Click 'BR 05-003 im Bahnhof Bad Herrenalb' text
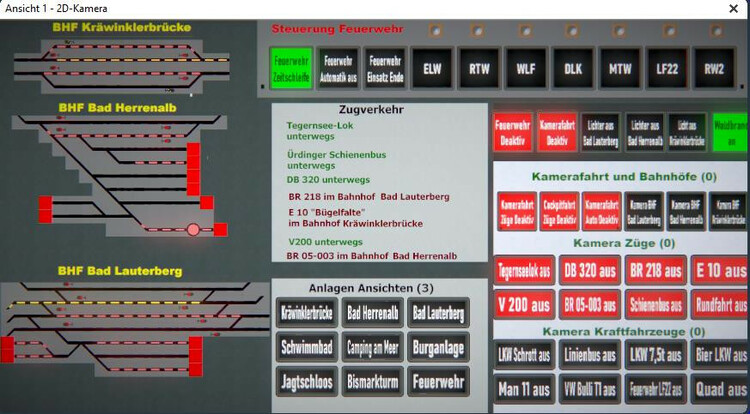750x414 pixels. click(372, 256)
